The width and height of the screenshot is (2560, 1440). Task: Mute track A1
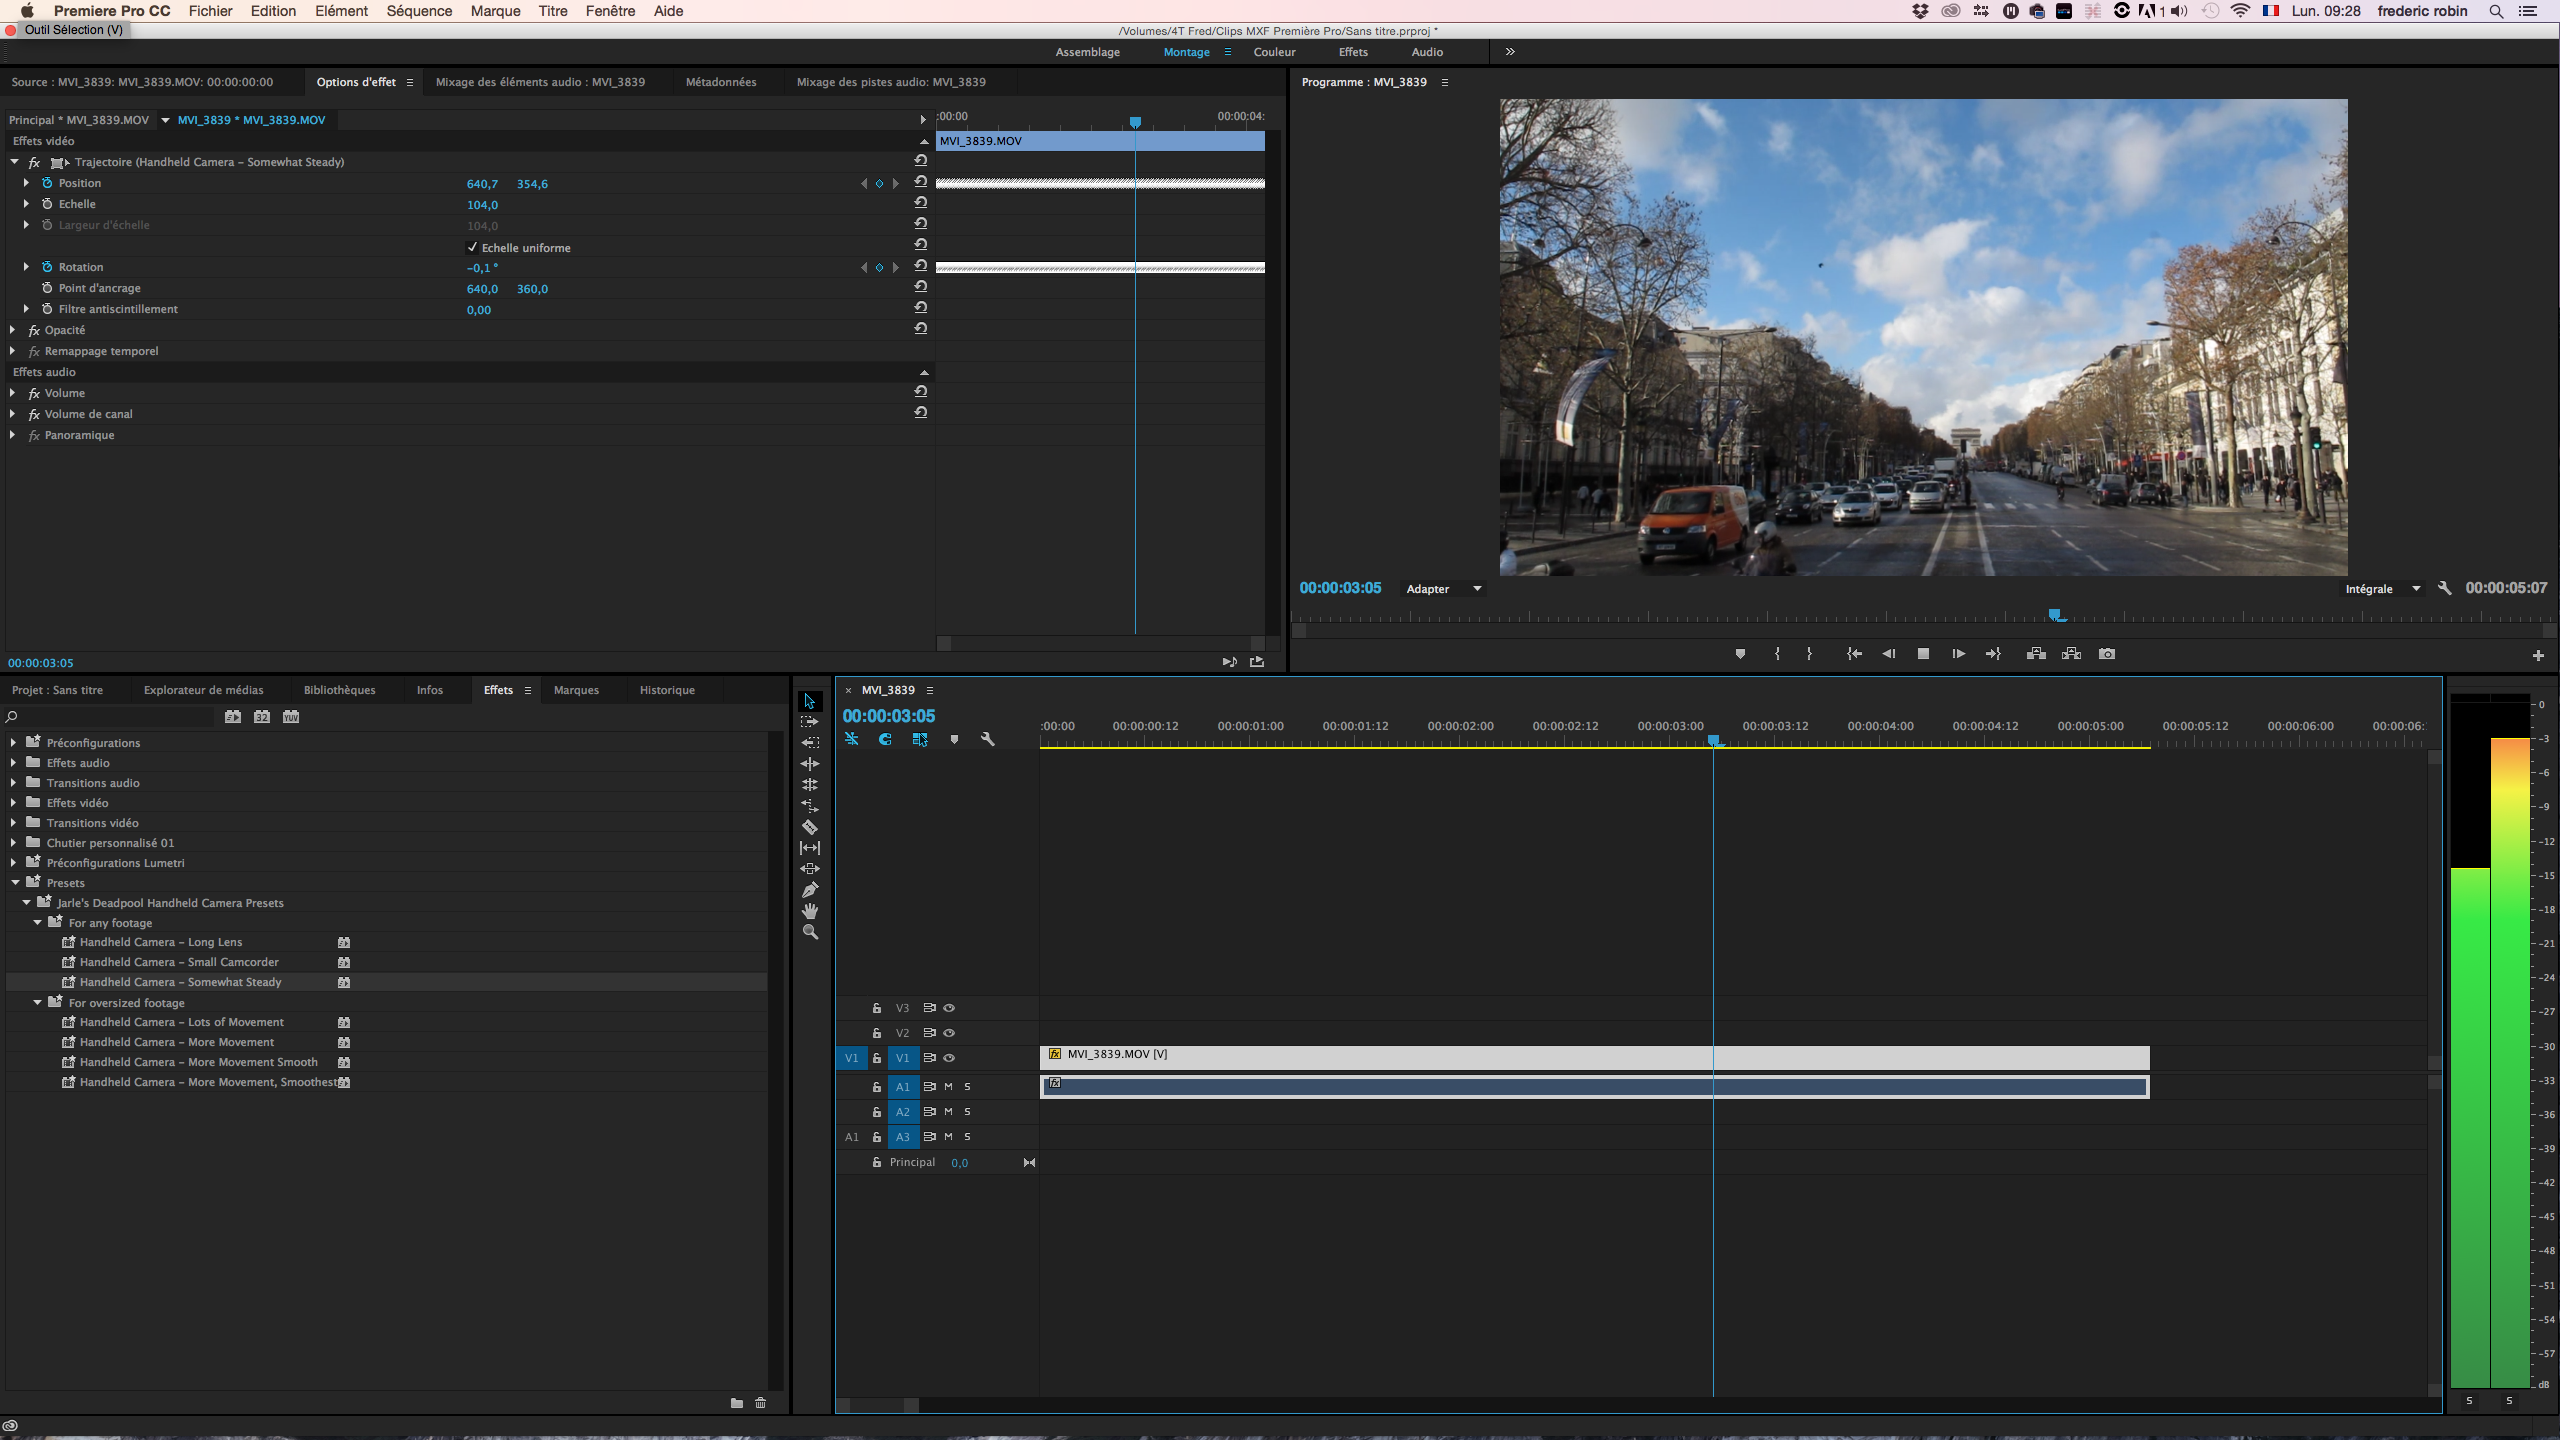948,1087
